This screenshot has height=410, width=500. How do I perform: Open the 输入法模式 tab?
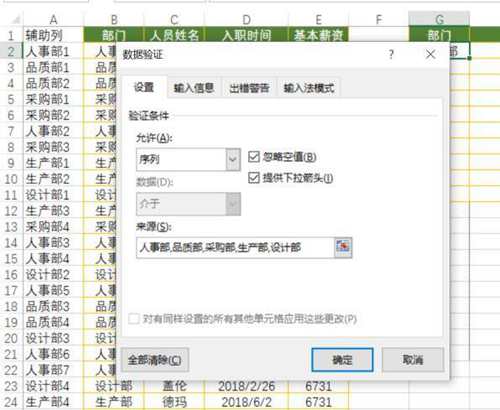coord(309,88)
